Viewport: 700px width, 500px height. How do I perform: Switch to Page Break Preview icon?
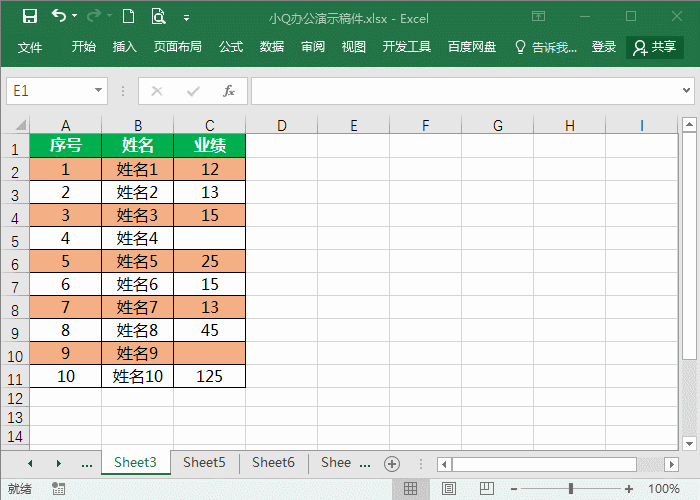point(487,488)
